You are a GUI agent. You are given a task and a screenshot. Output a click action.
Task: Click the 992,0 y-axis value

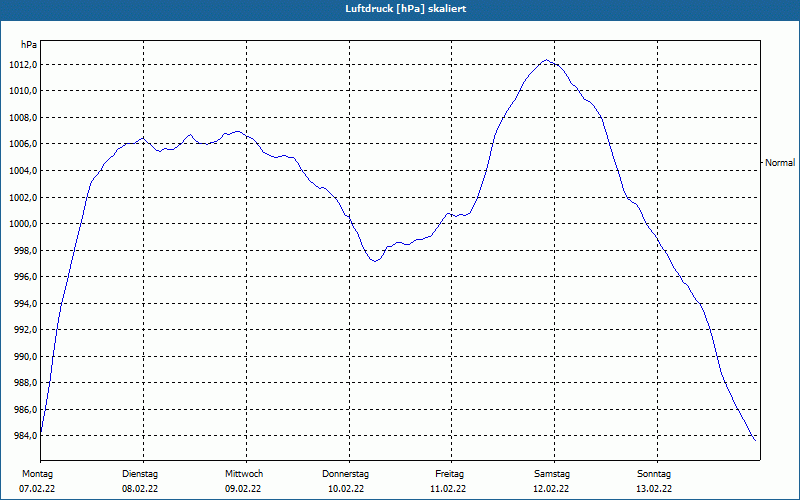pyautogui.click(x=25, y=330)
